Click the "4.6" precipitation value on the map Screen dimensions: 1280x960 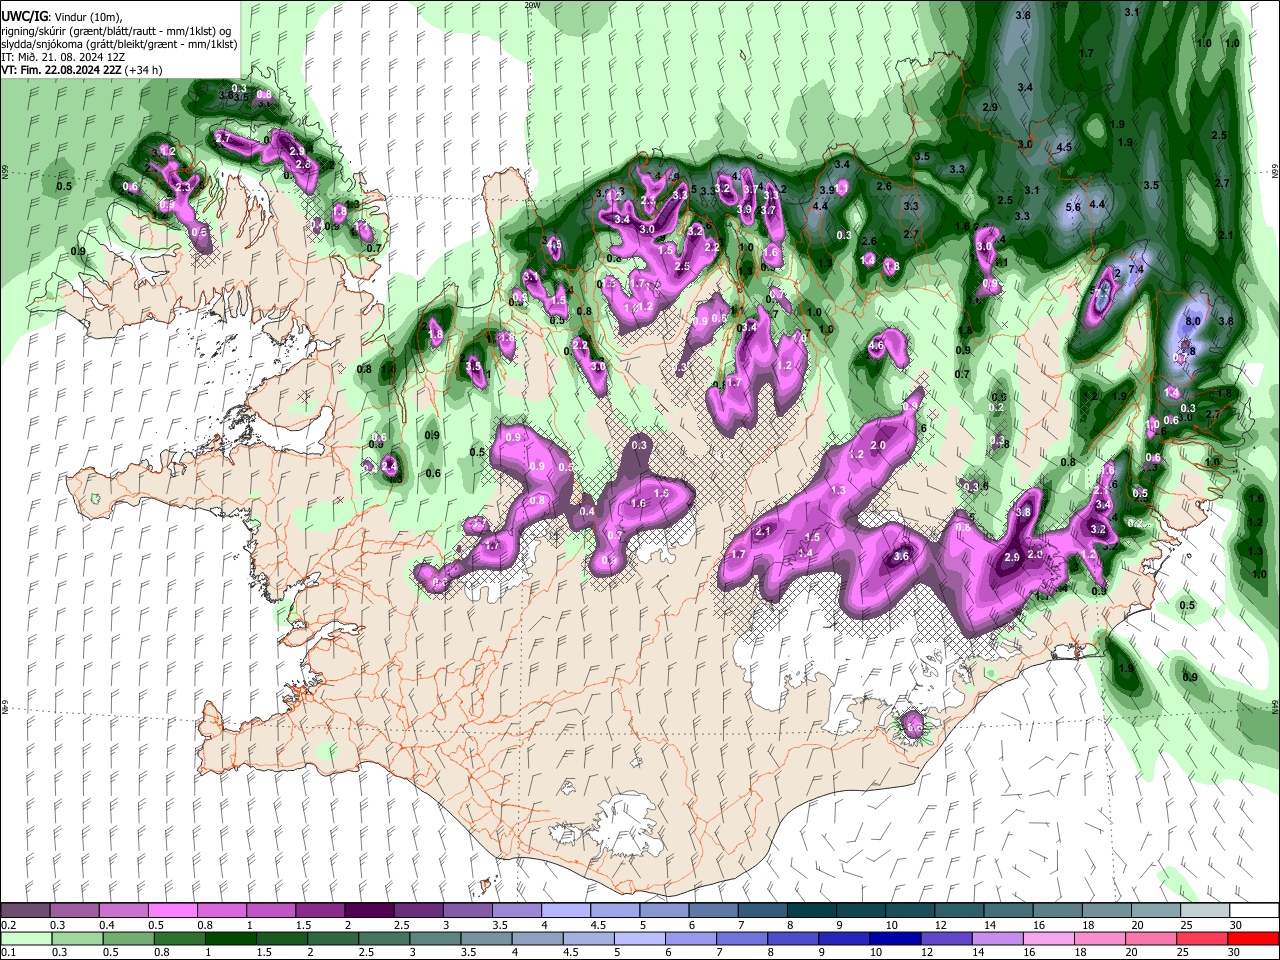point(877,346)
